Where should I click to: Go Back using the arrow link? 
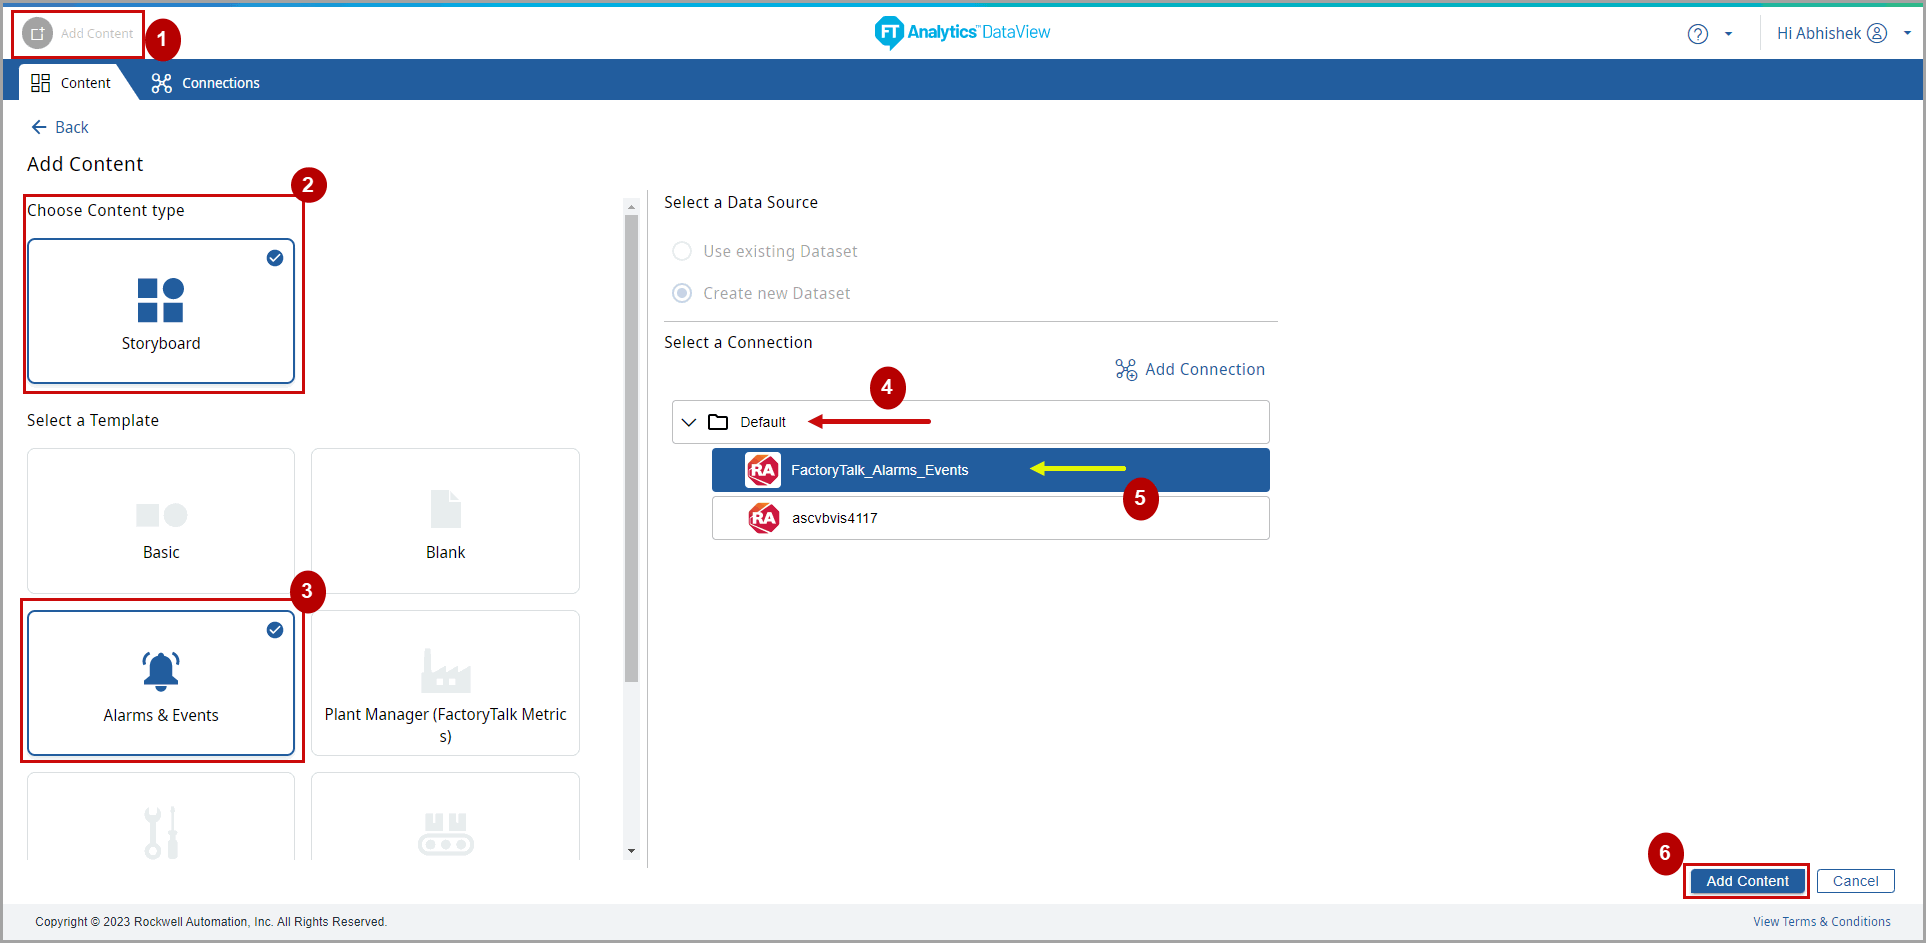point(59,127)
